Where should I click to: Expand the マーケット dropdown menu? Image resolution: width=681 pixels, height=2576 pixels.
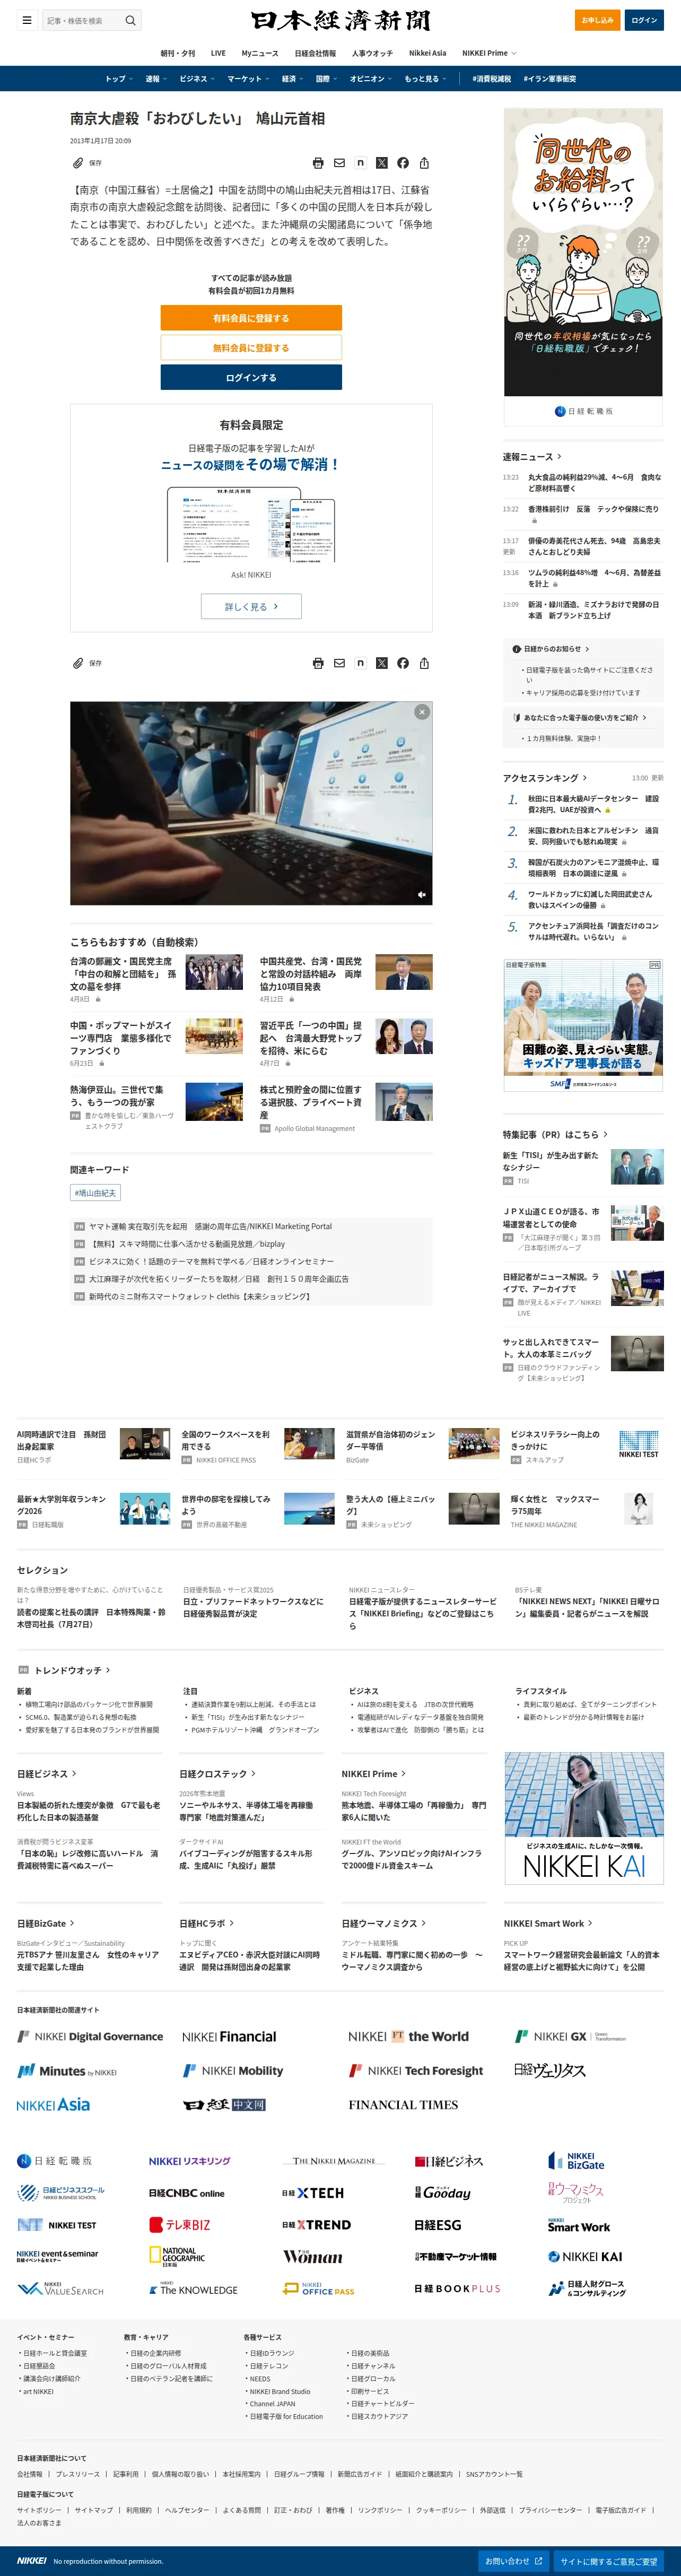coord(248,79)
